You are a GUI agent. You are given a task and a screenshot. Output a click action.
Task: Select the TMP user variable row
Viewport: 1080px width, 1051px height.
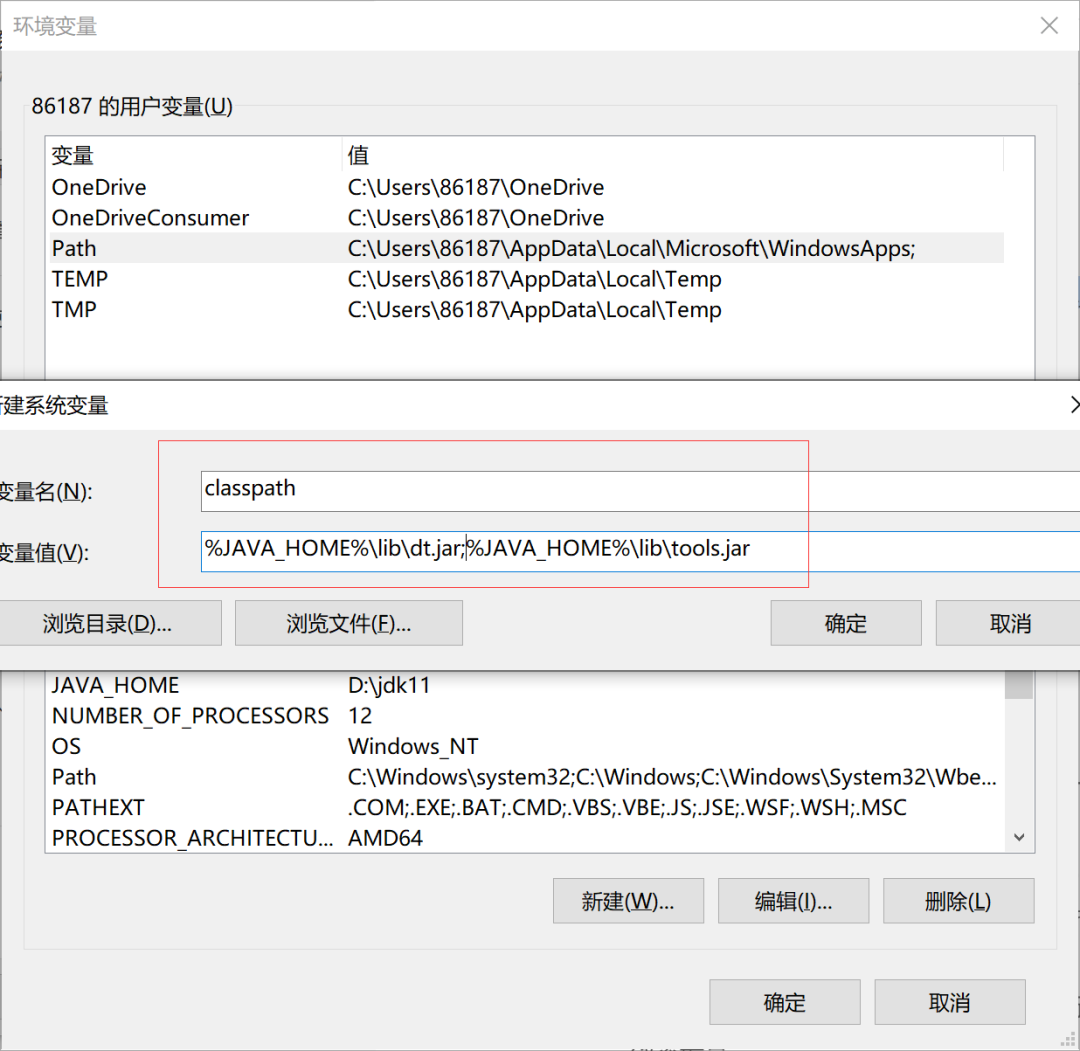tap(525, 309)
